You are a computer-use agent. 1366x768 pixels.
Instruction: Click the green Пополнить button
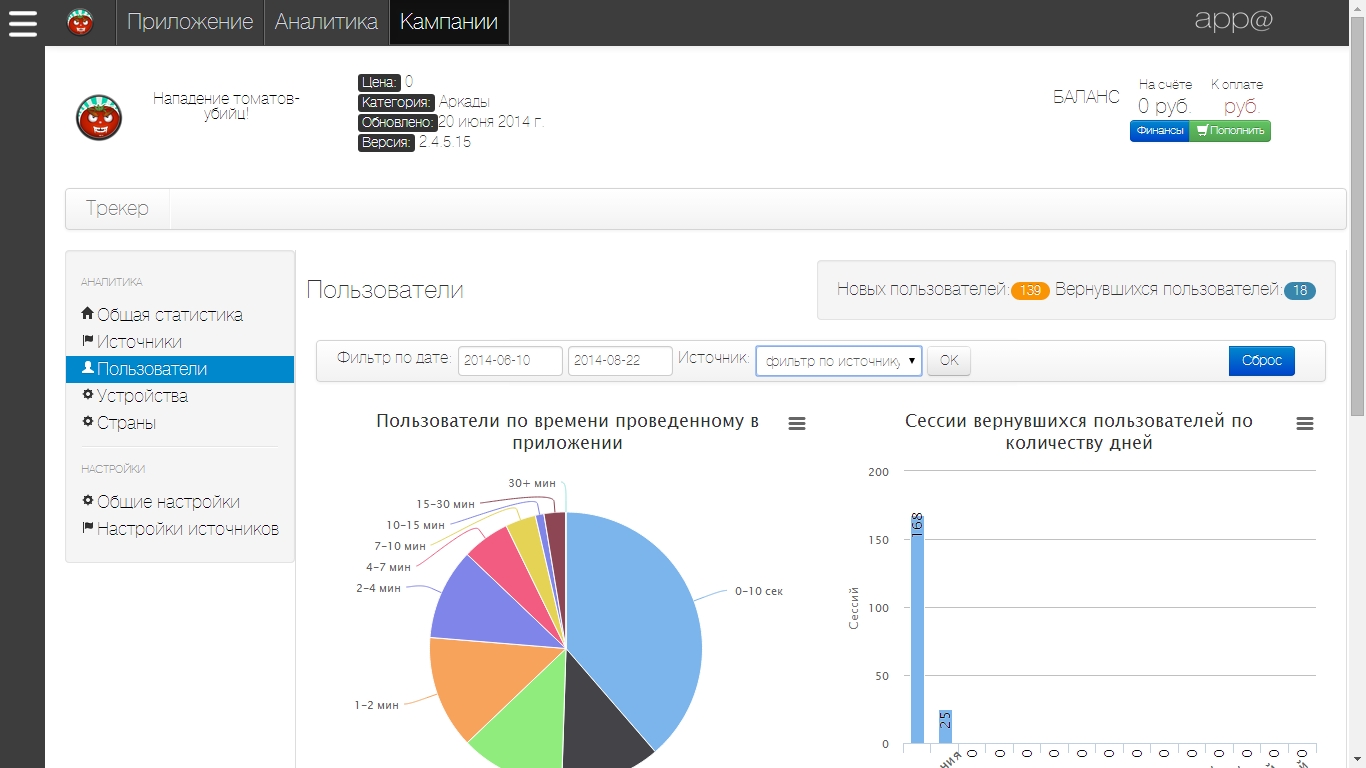click(x=1230, y=131)
